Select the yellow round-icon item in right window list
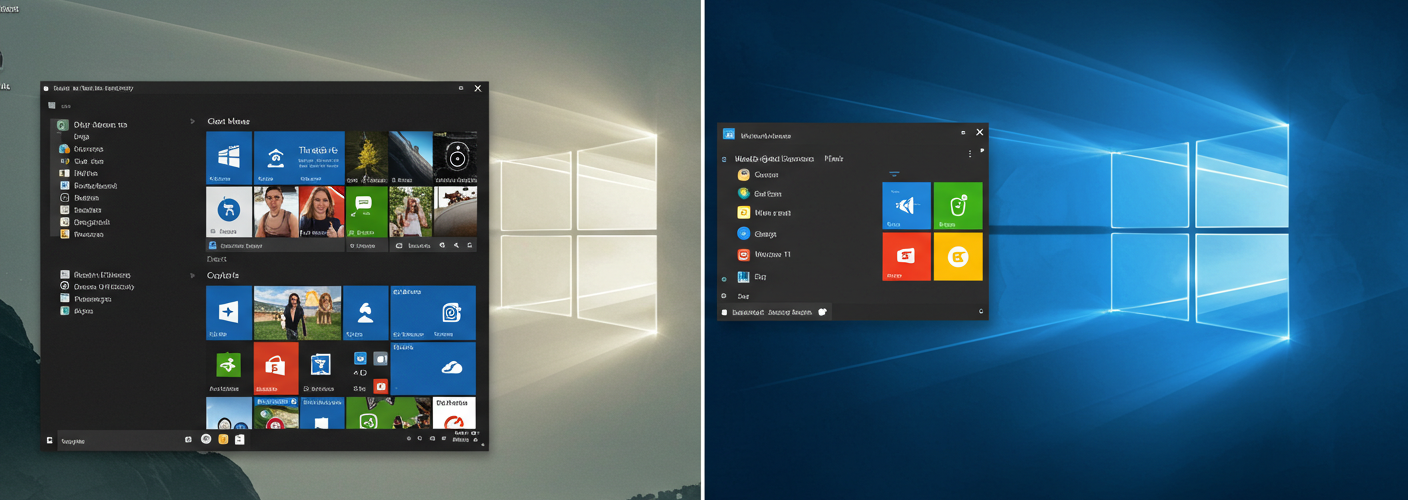 (758, 175)
